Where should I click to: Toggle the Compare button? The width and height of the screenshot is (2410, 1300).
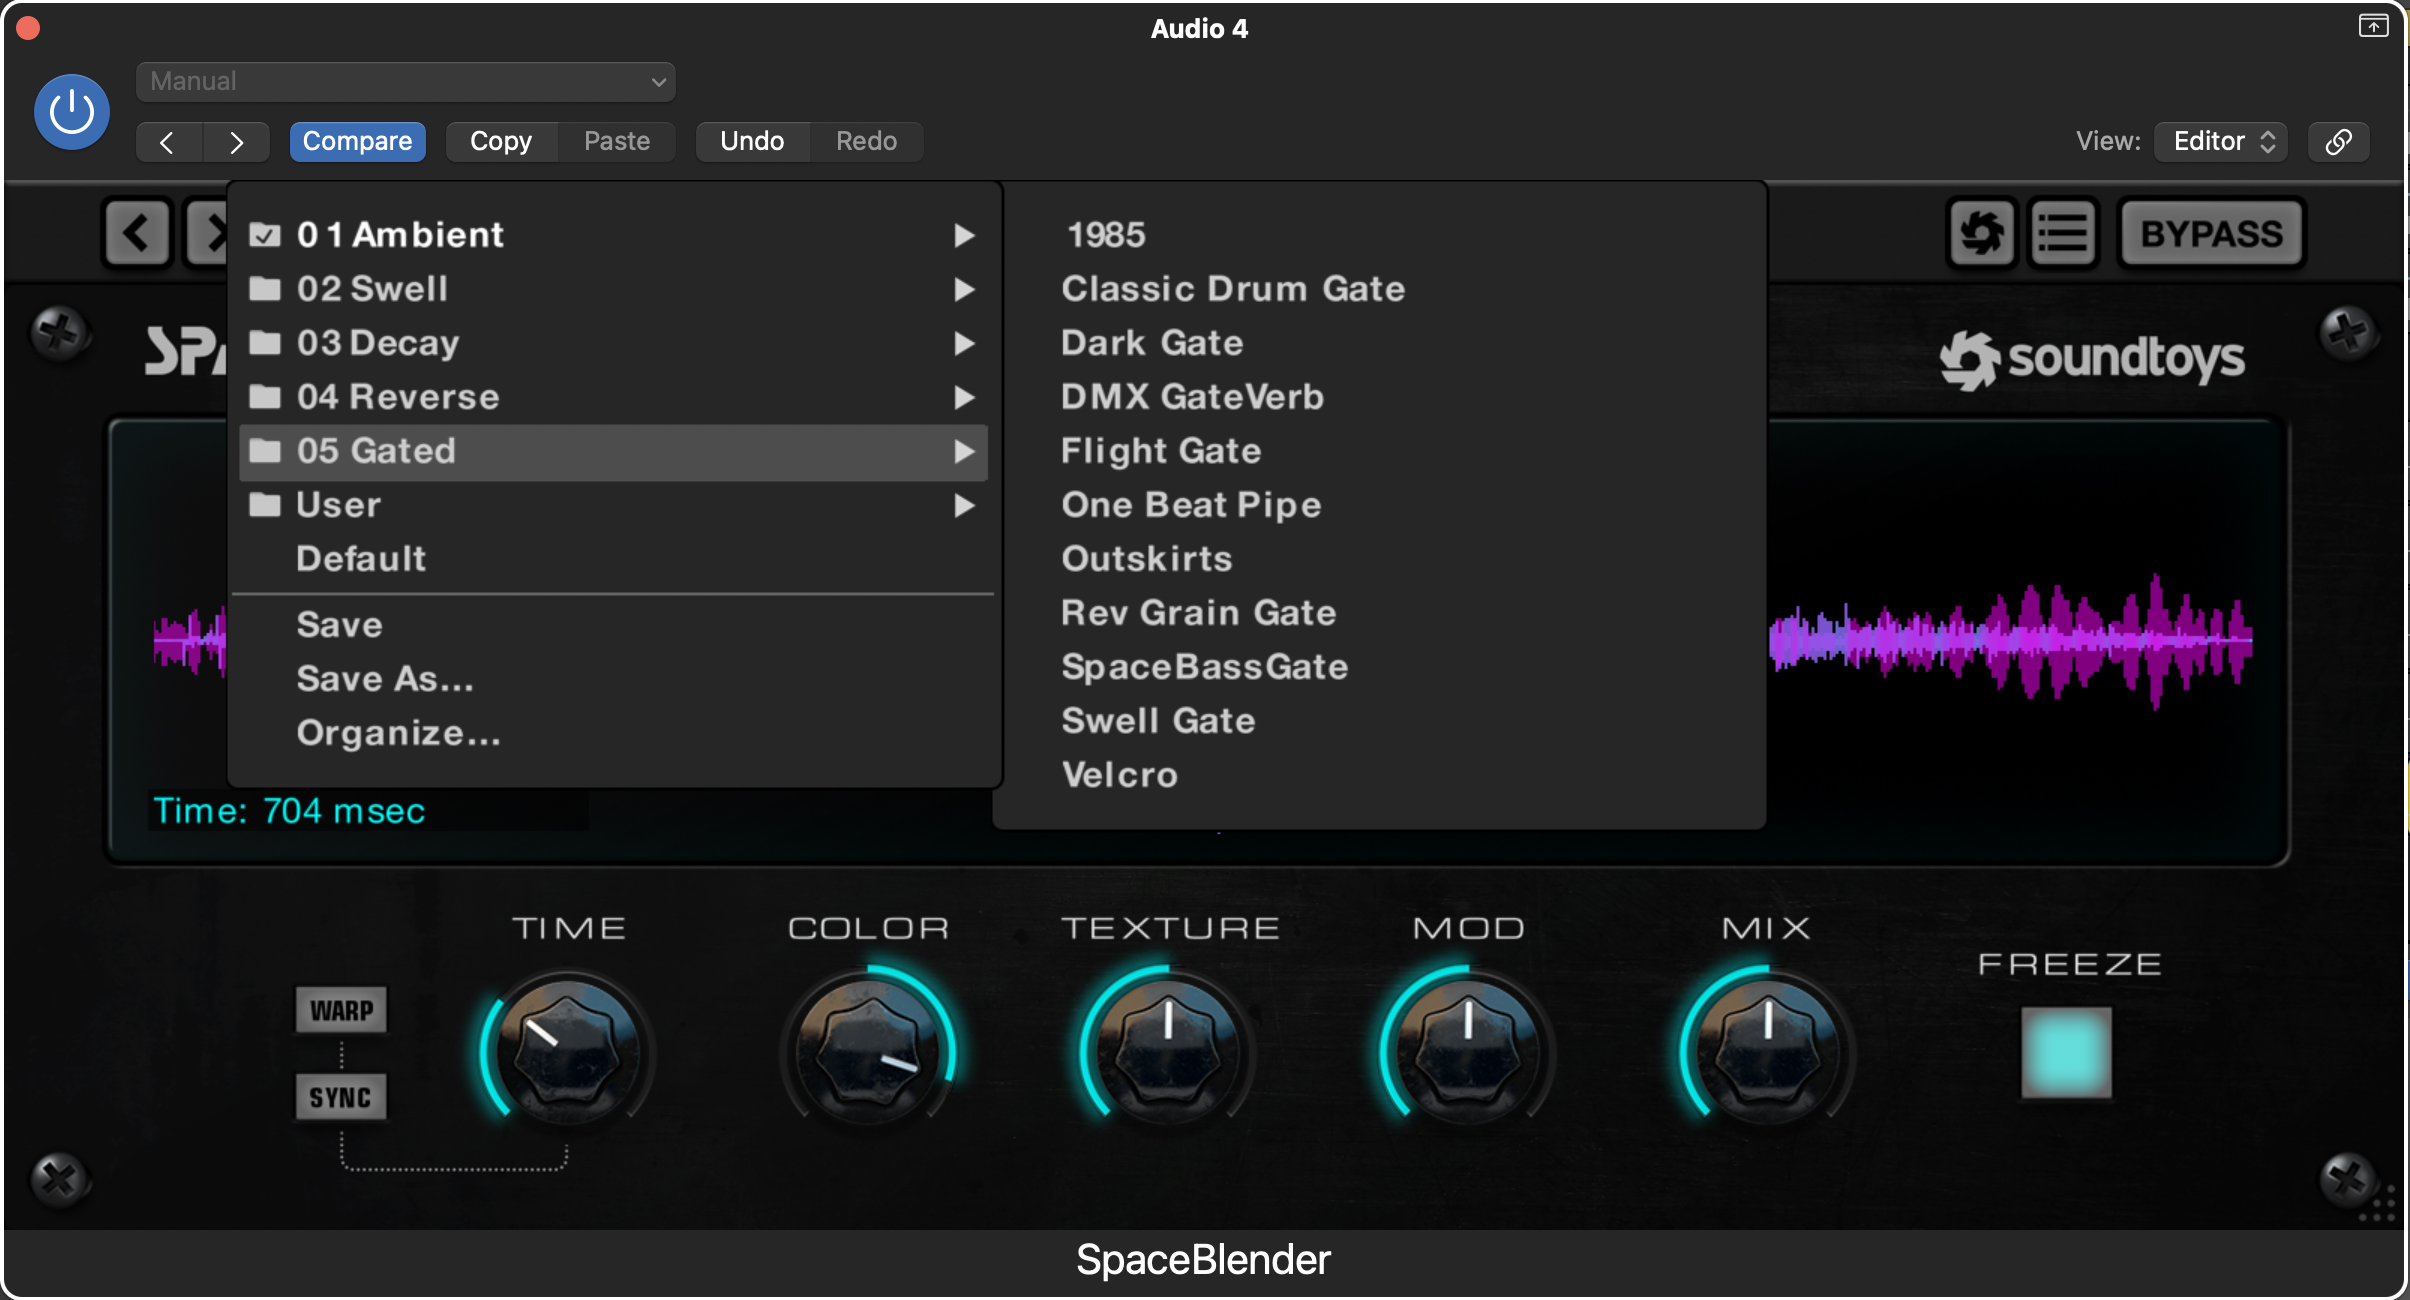click(x=357, y=141)
